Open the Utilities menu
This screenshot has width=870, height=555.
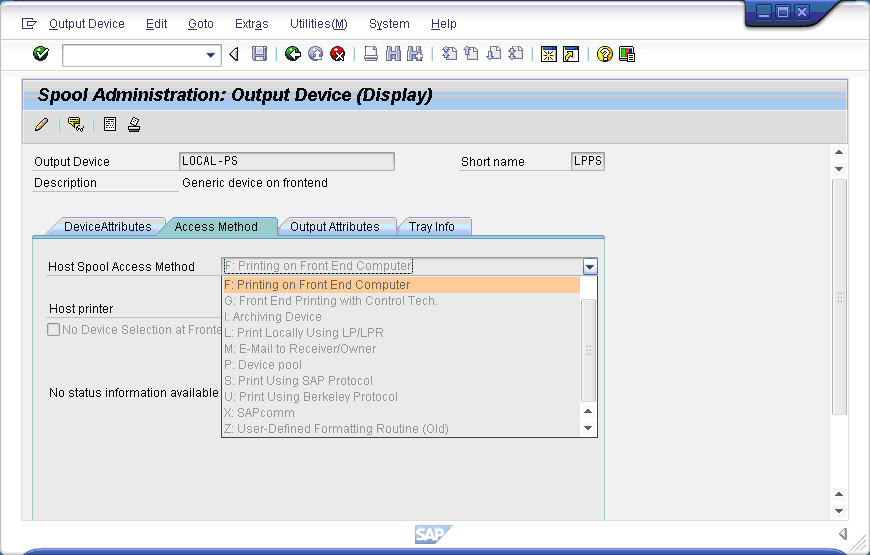[318, 24]
